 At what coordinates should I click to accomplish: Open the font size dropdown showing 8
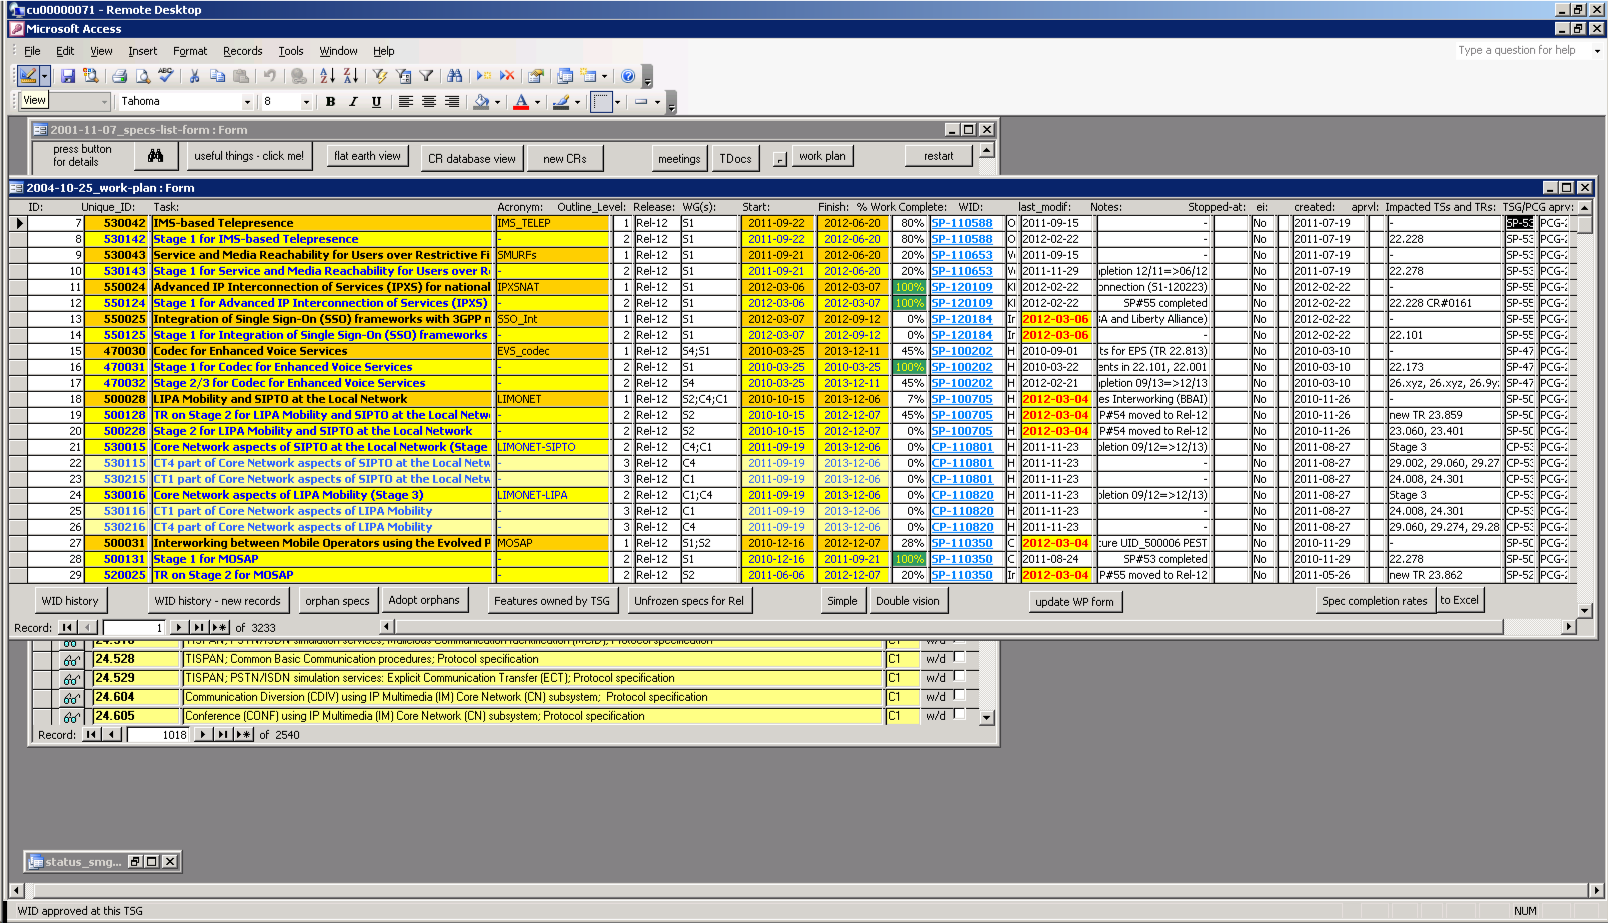pos(305,102)
